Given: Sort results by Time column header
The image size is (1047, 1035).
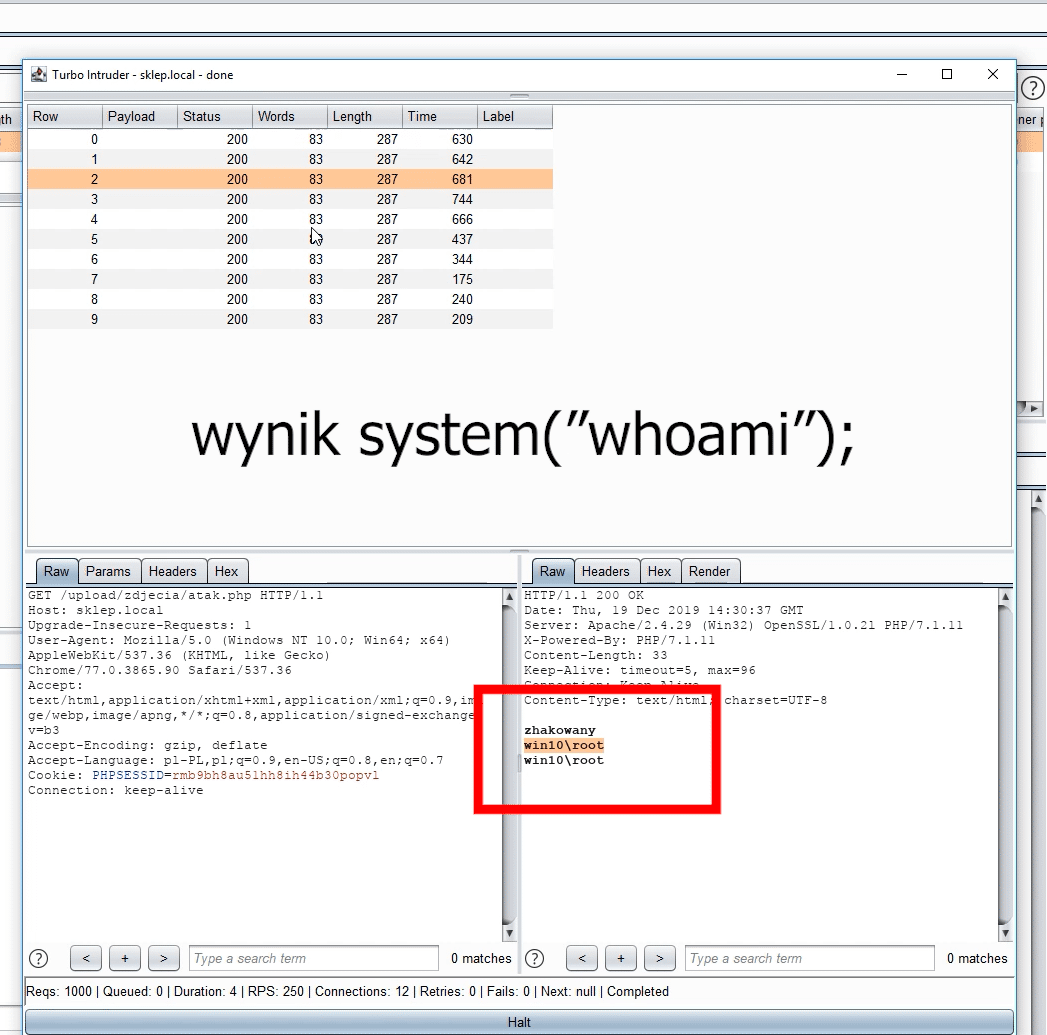Looking at the screenshot, I should [439, 116].
